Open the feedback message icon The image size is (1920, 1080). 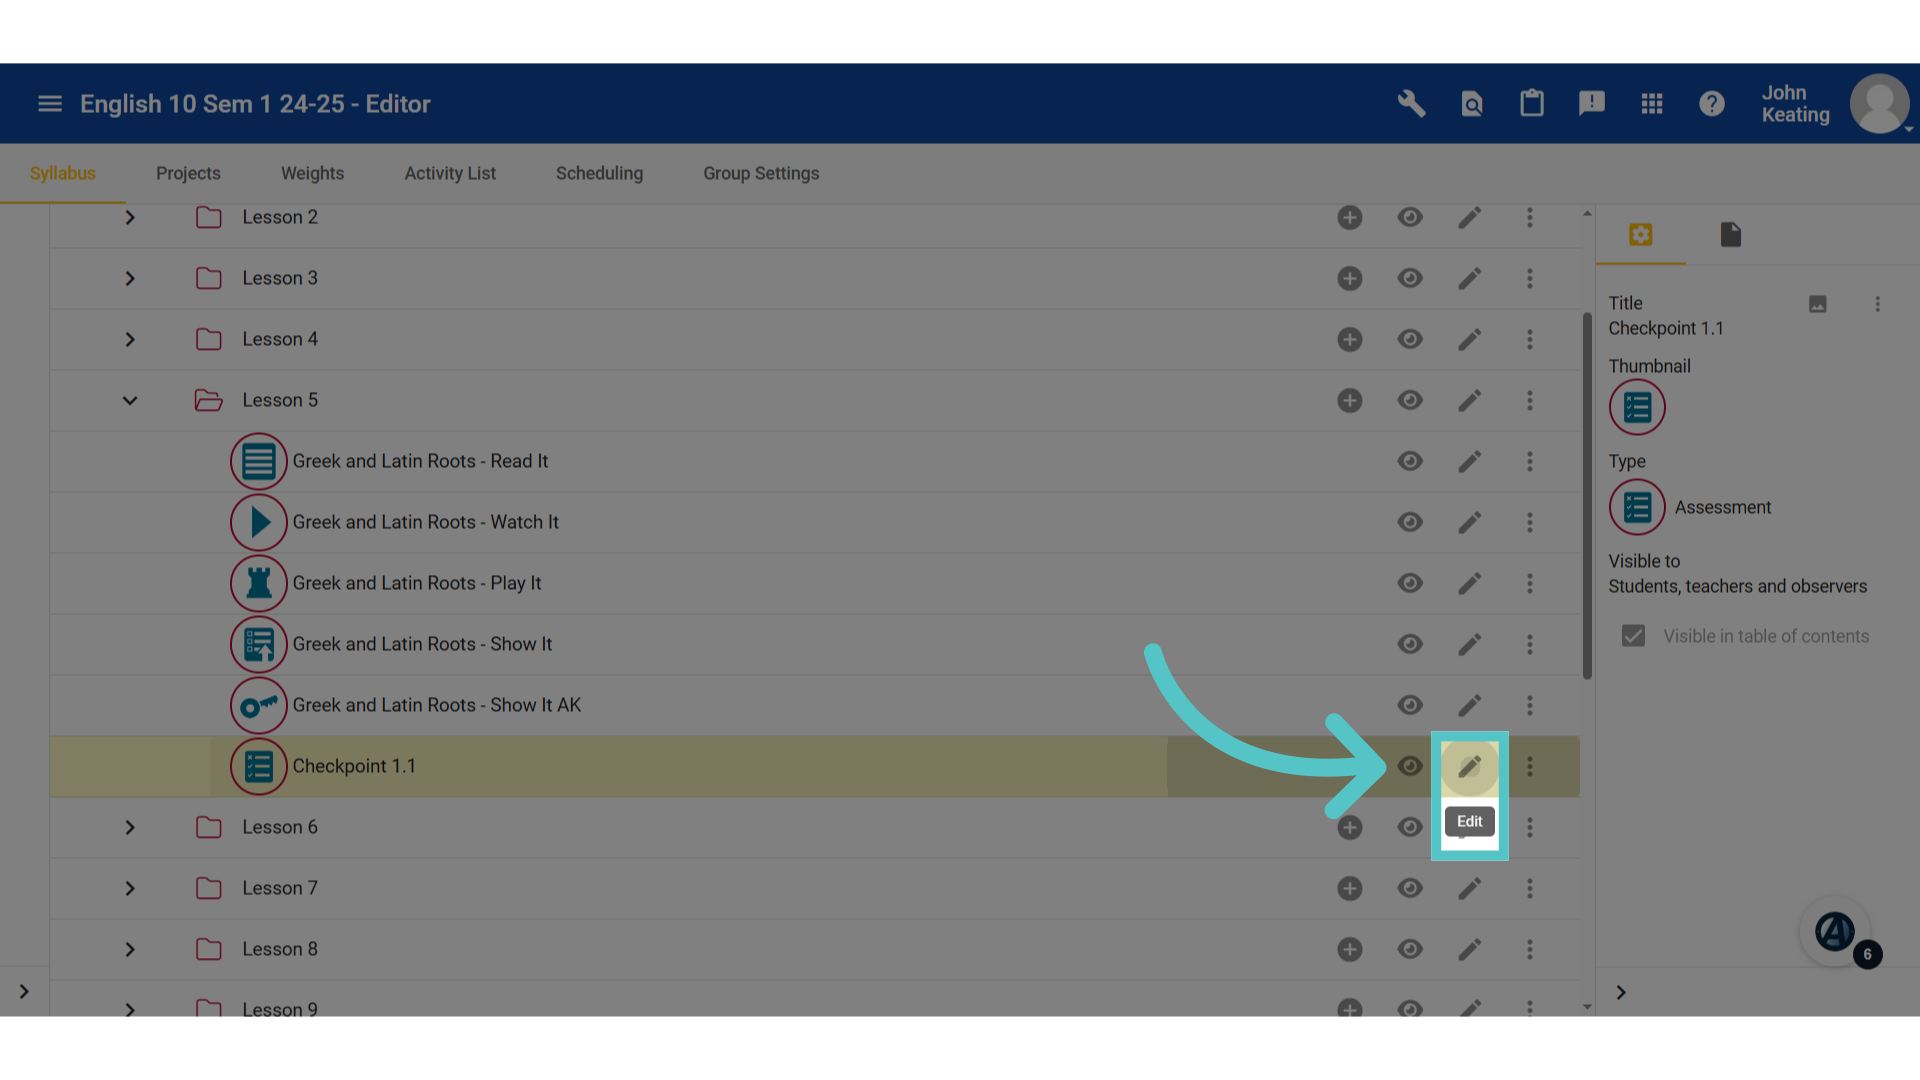1592,104
